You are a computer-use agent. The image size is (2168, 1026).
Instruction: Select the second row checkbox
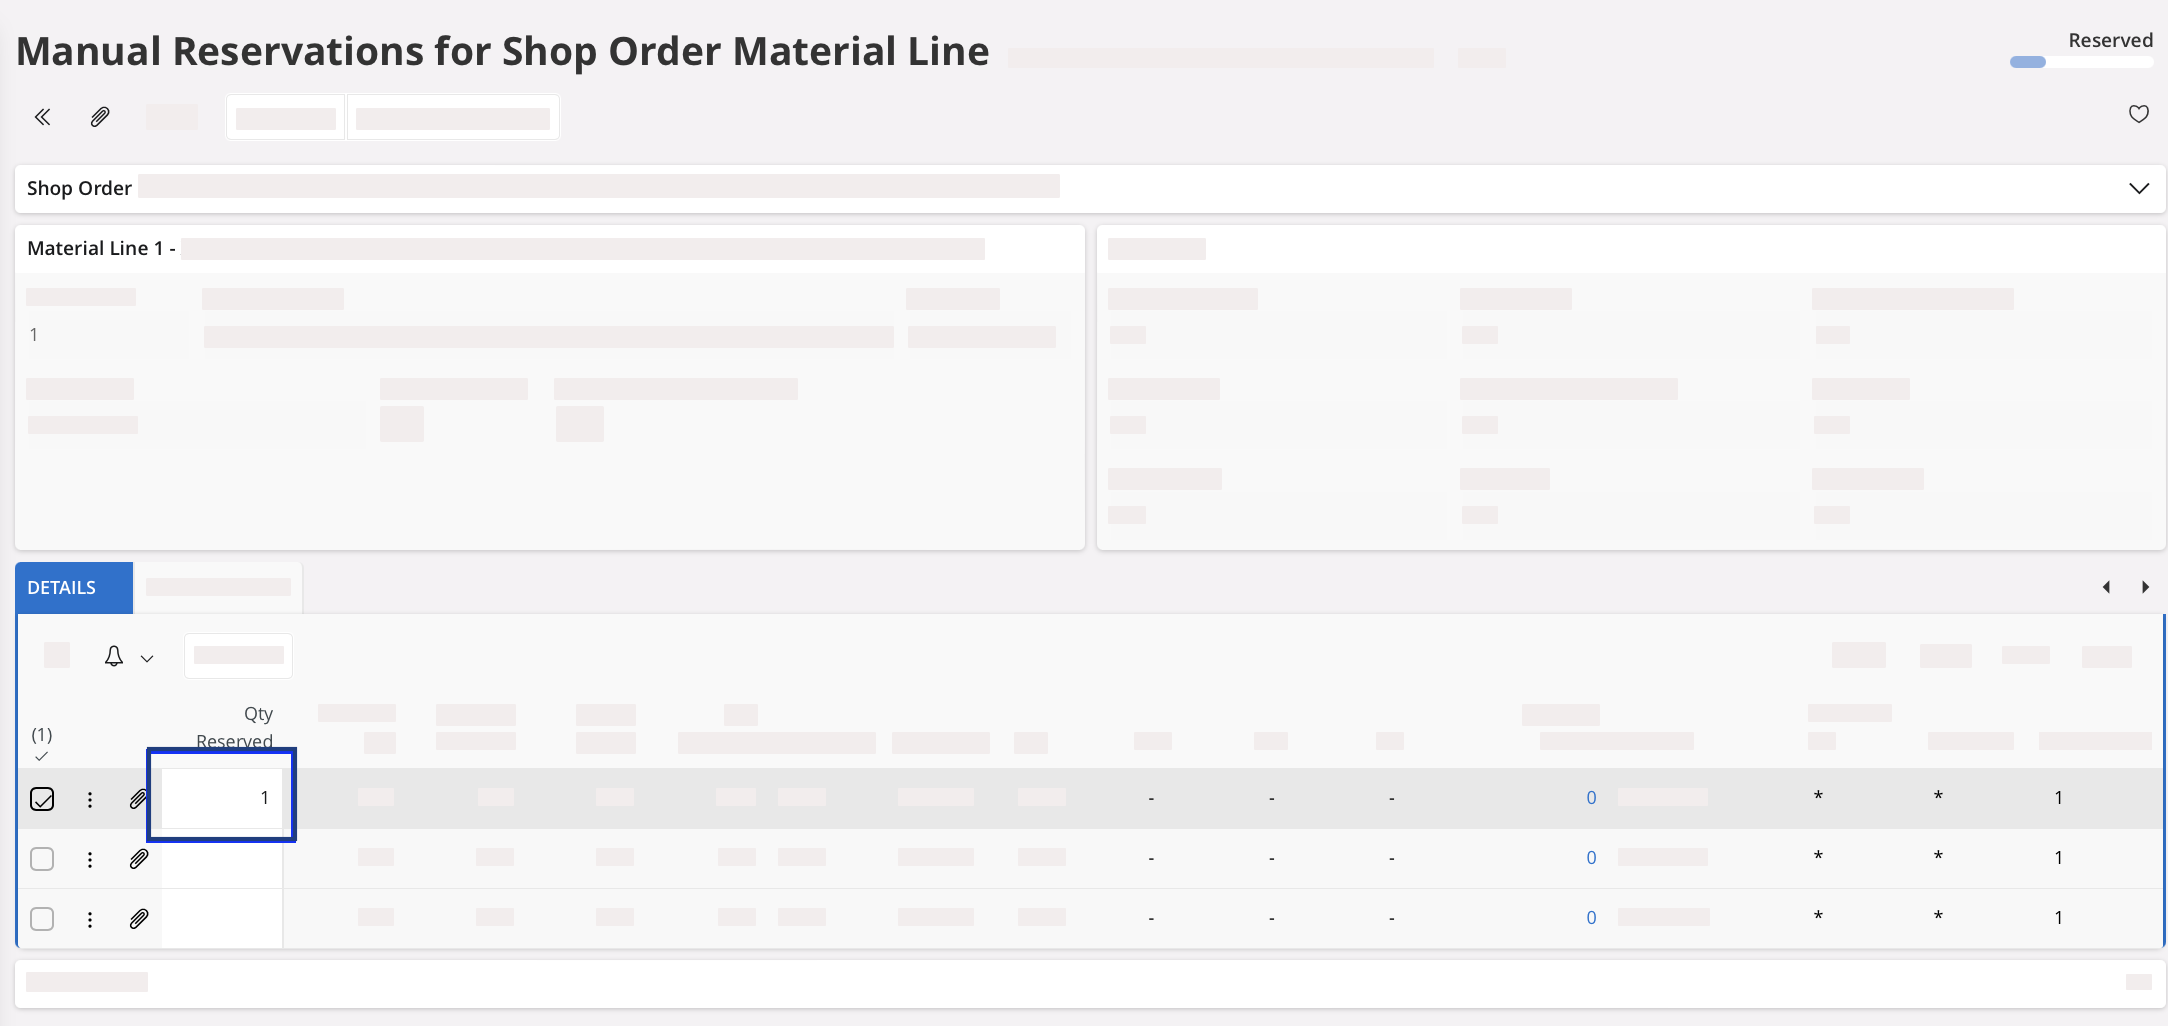[42, 859]
